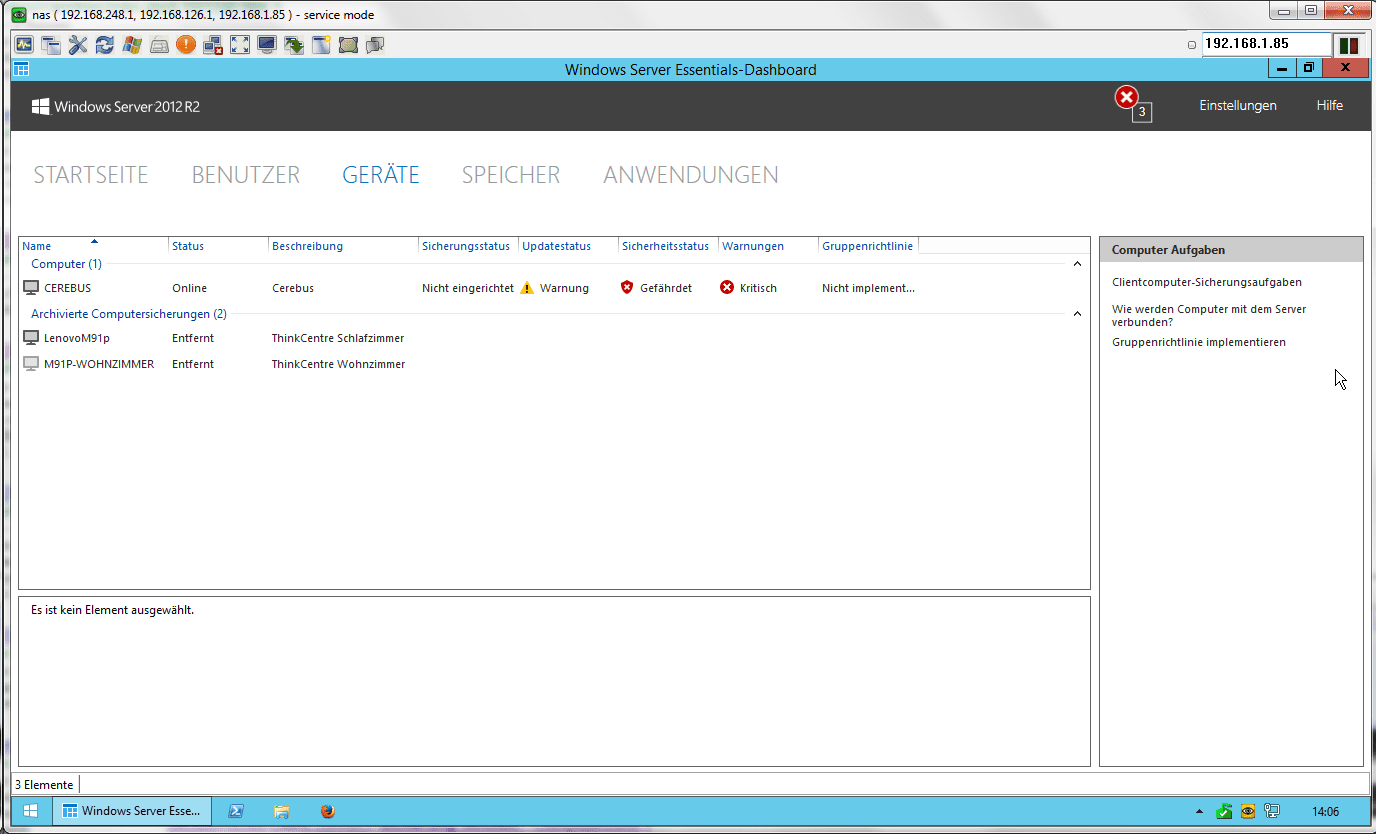Open Hilfe in the header
This screenshot has width=1376, height=834.
(x=1330, y=106)
